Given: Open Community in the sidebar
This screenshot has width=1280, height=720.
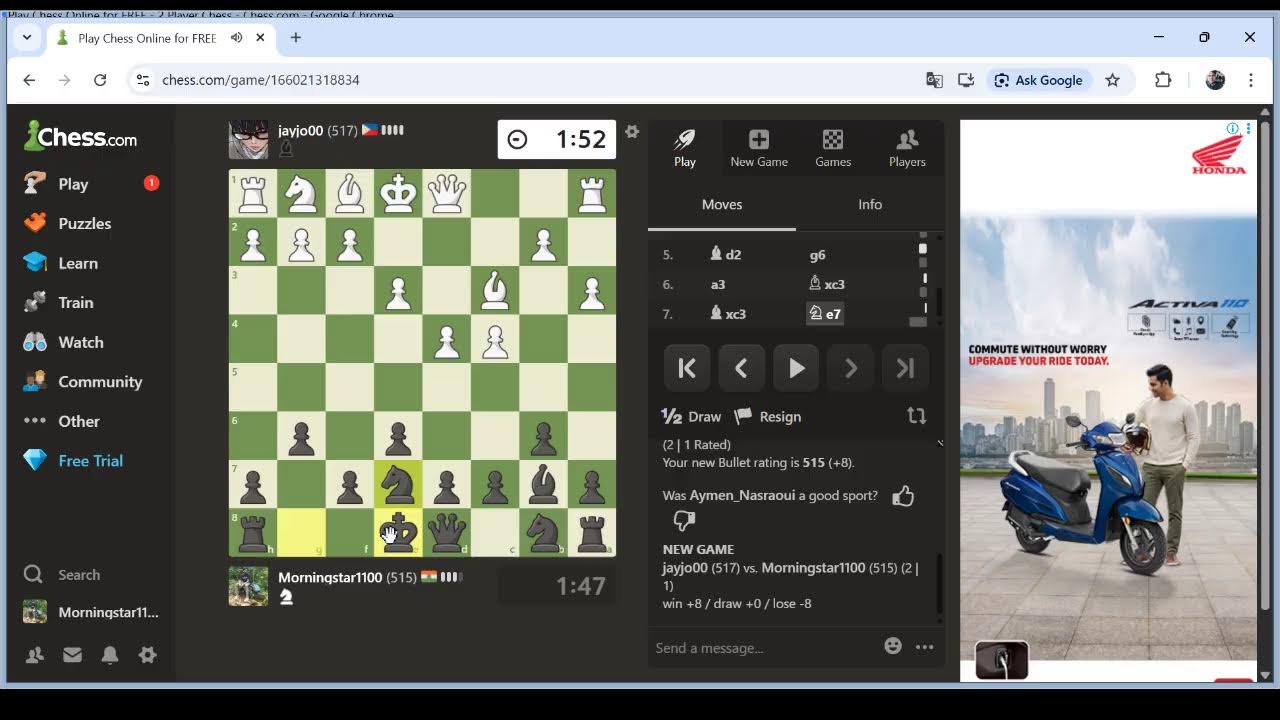Looking at the screenshot, I should [100, 381].
